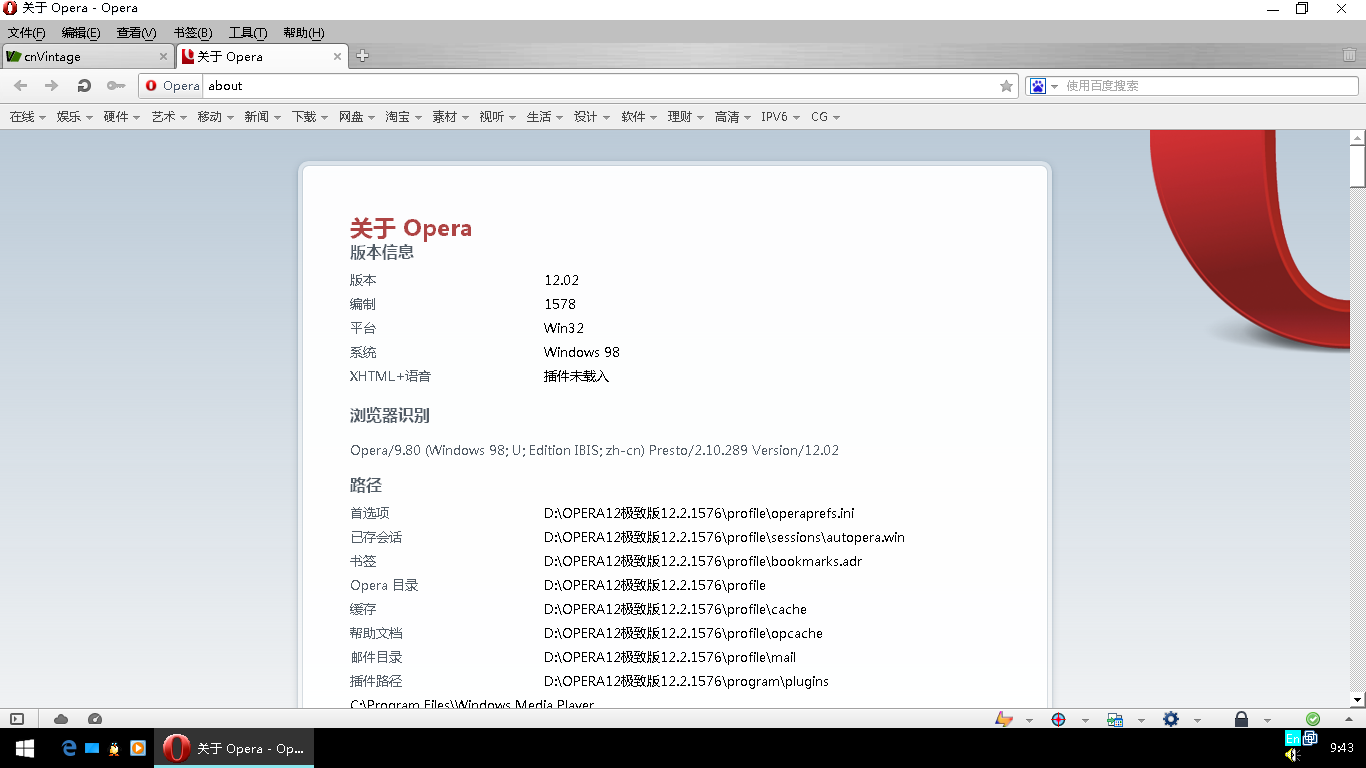
Task: Bookmark the page with the star icon
Action: tap(1006, 86)
